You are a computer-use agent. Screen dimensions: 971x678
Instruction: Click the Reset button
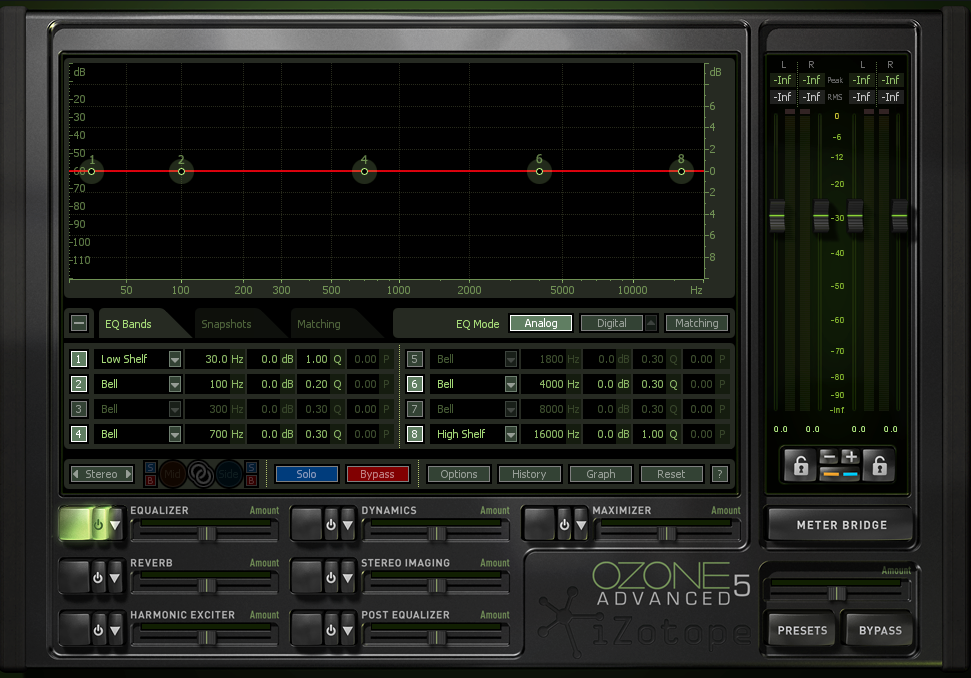pos(671,474)
